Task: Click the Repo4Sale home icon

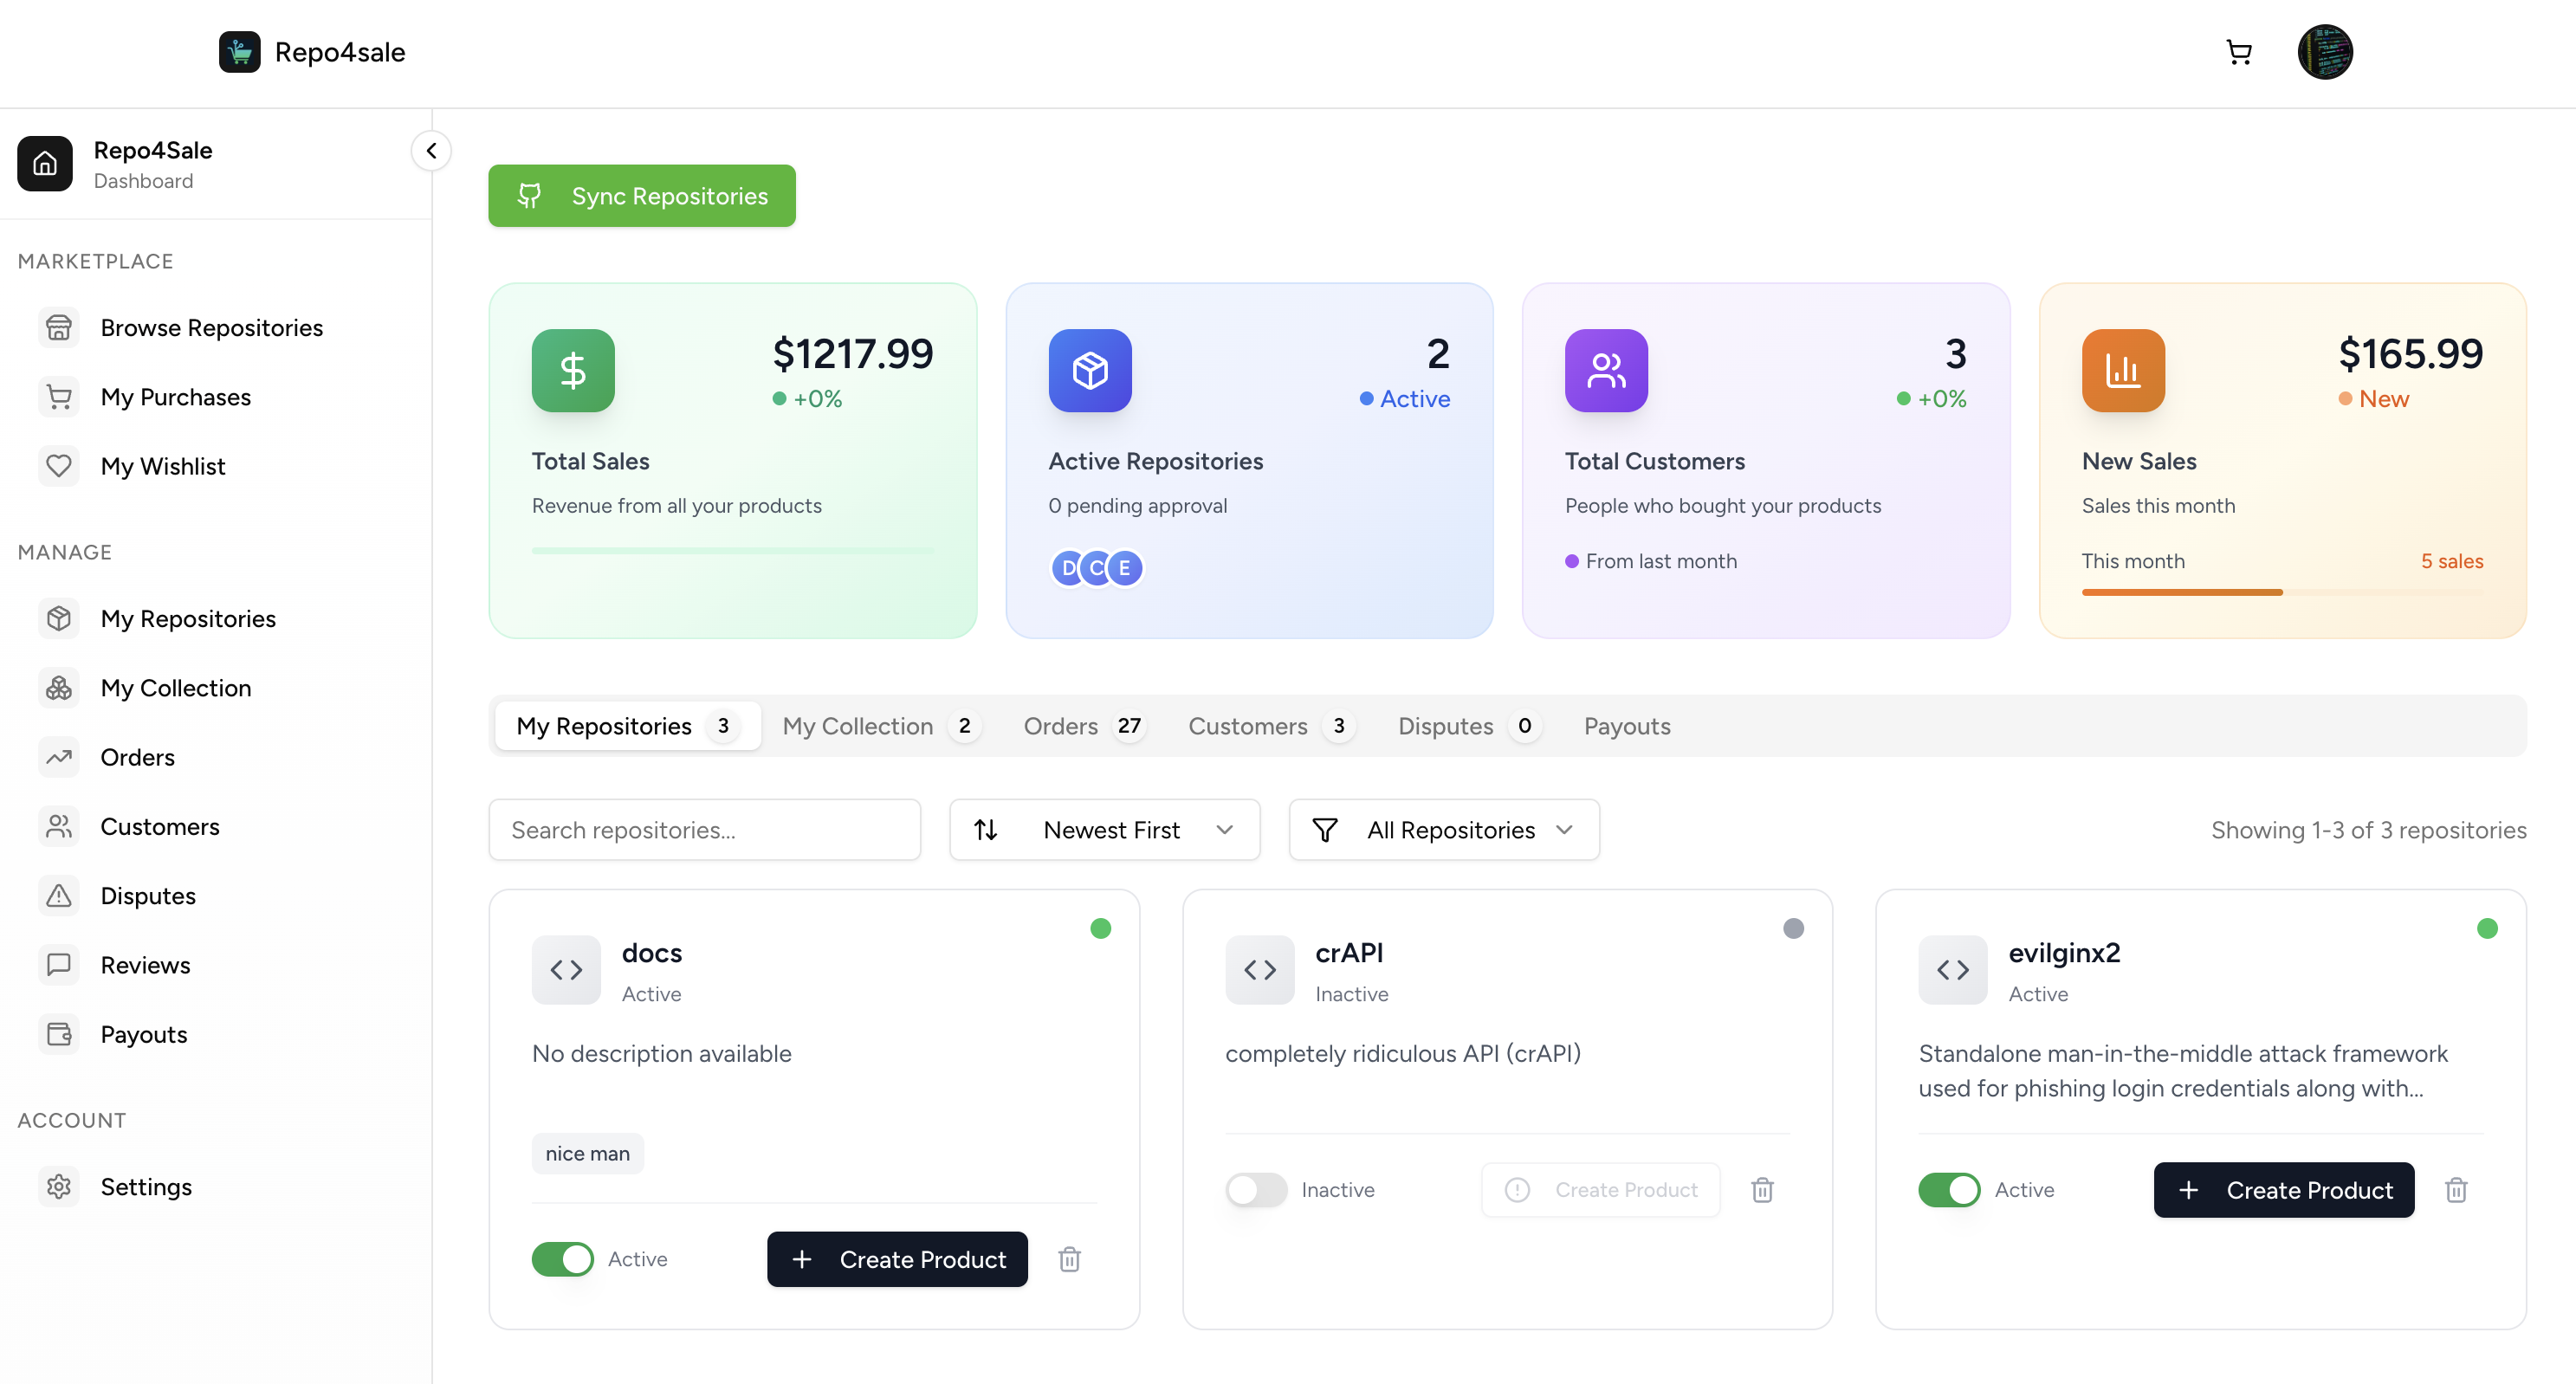Action: 45,163
